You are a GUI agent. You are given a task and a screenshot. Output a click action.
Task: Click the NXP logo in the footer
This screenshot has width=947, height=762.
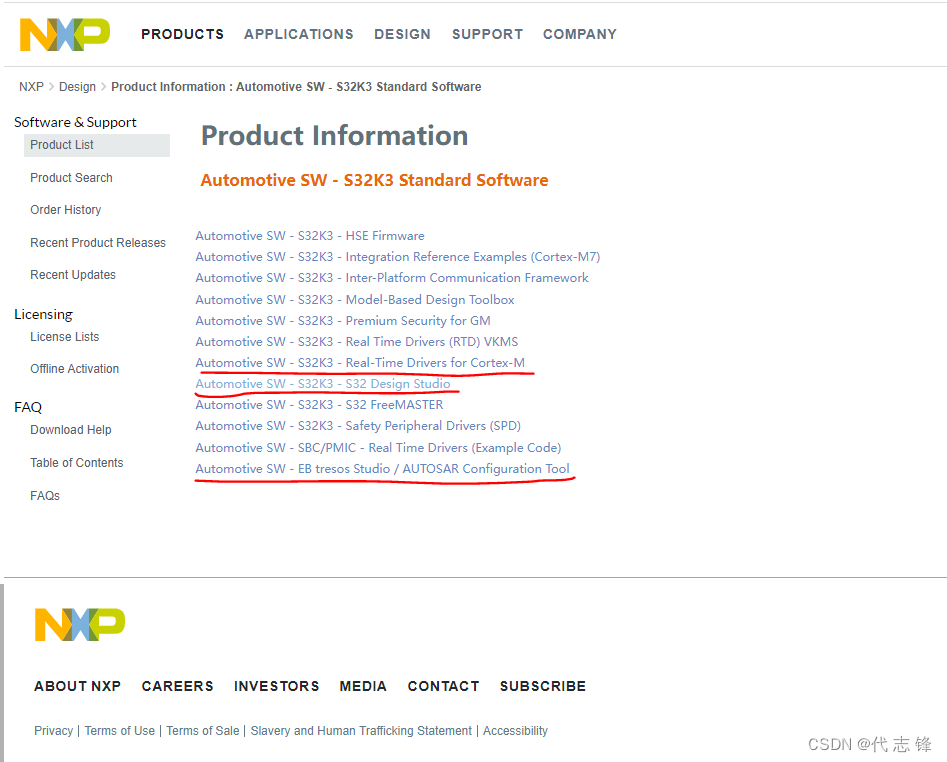point(80,624)
